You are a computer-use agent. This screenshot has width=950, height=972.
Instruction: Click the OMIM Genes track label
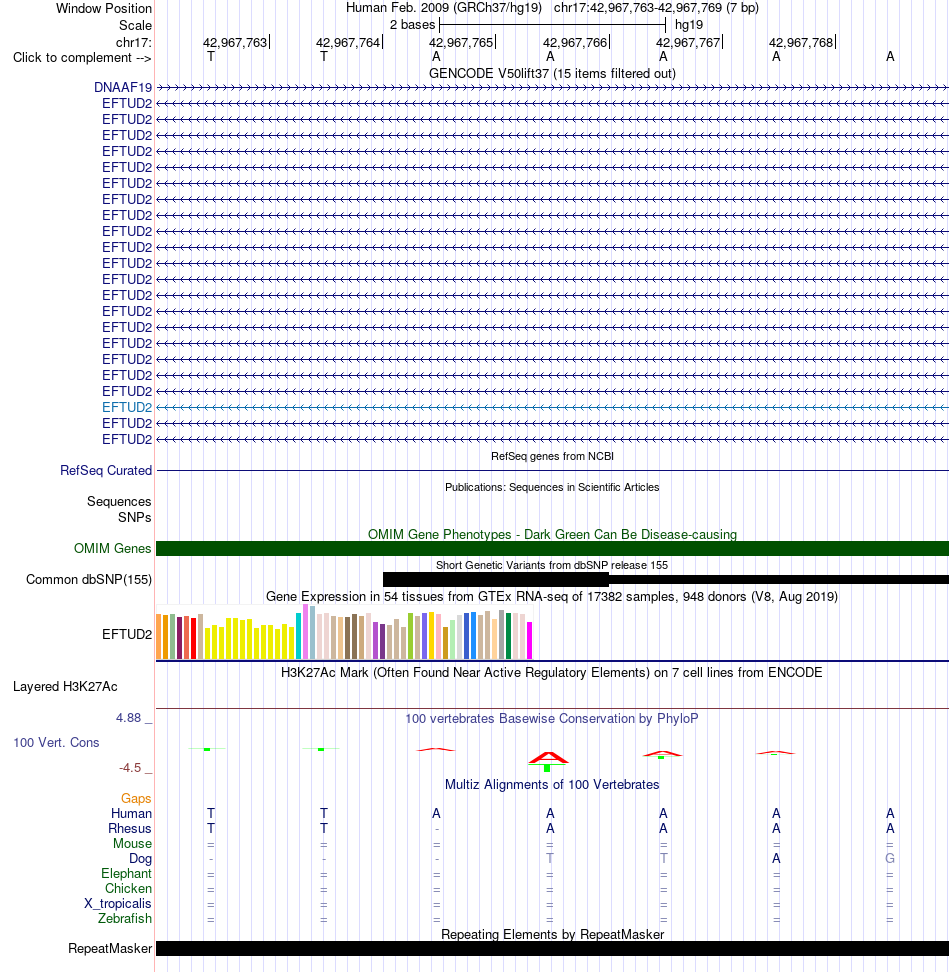tap(112, 549)
